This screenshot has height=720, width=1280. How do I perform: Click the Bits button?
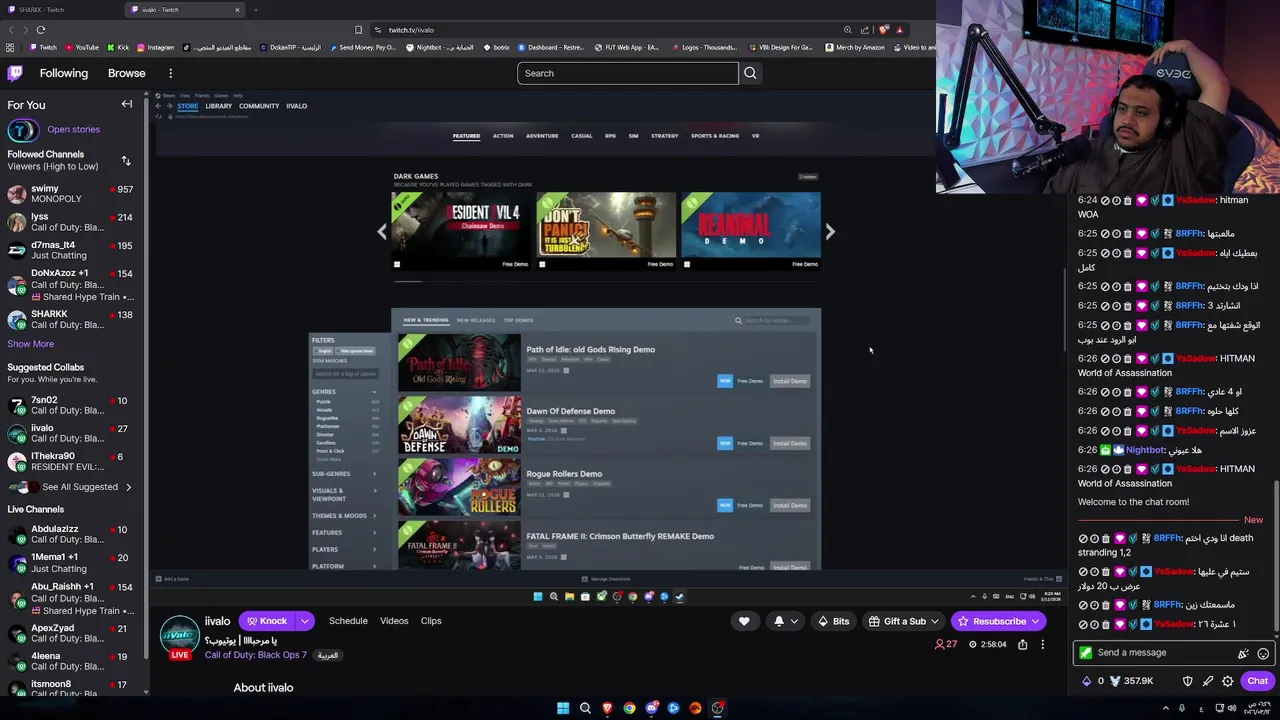coord(833,621)
